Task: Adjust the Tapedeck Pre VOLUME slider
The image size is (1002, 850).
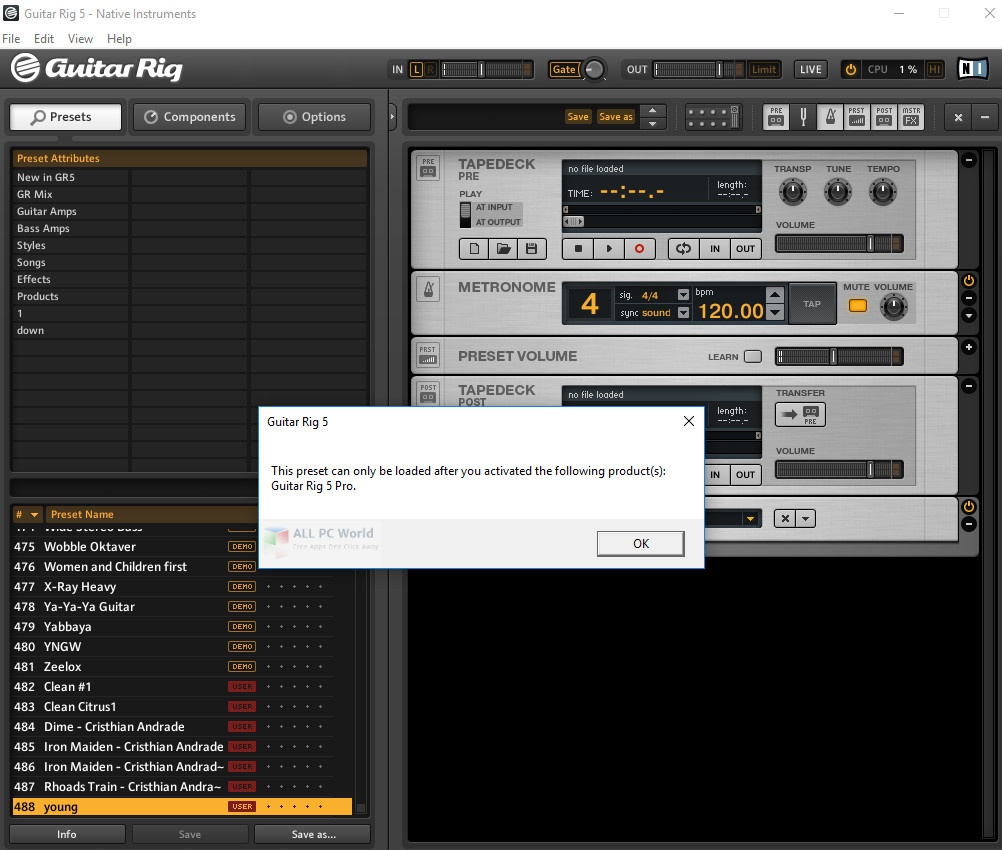Action: click(839, 243)
